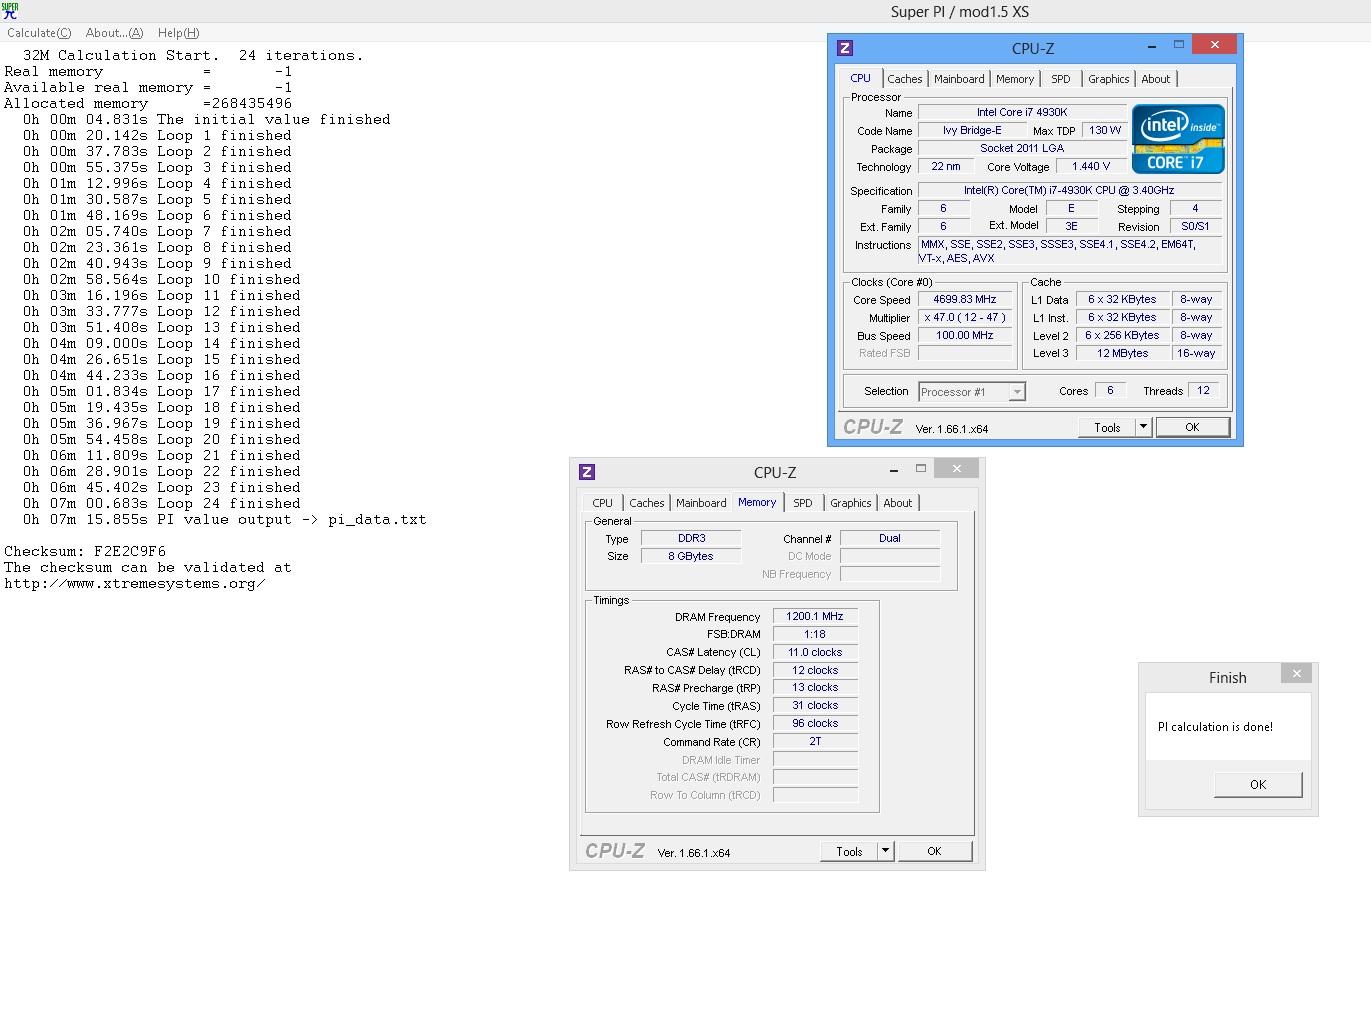This screenshot has width=1371, height=1028.
Task: Click the FSB:DRAM value 1:18
Action: click(815, 634)
